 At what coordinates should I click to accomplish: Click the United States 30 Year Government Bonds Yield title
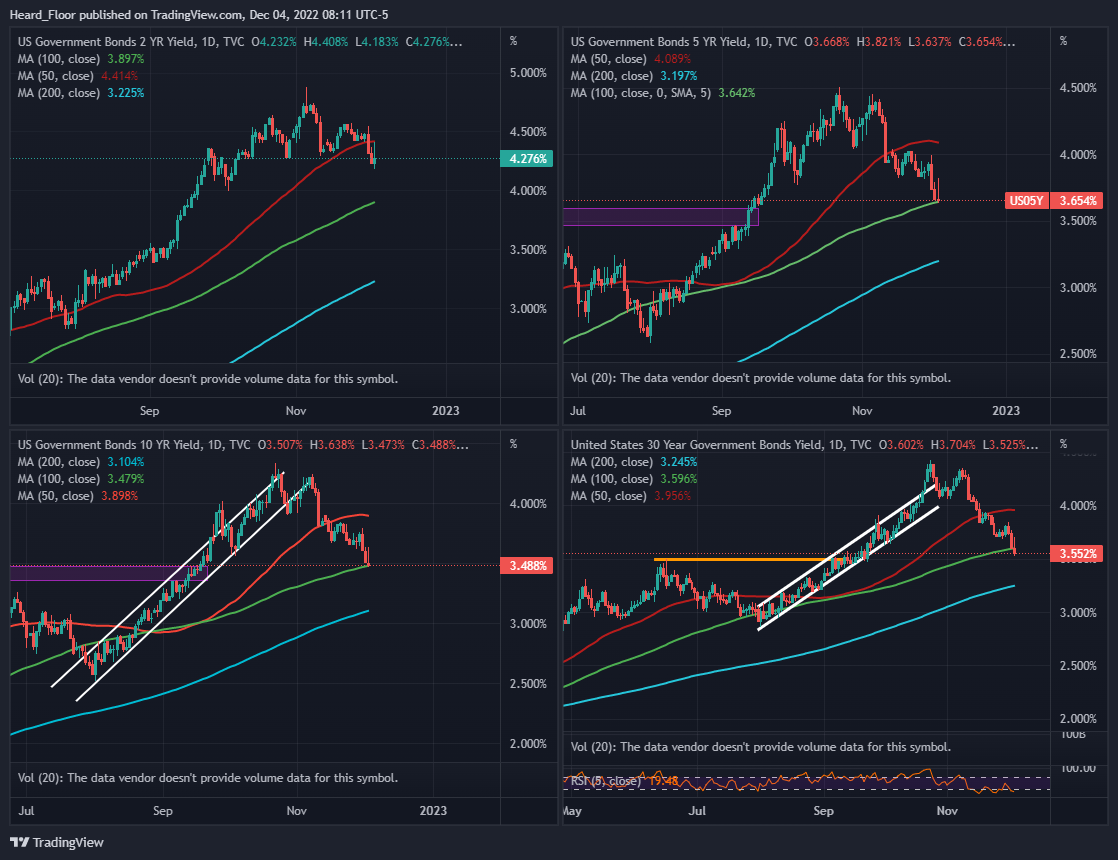(696, 445)
